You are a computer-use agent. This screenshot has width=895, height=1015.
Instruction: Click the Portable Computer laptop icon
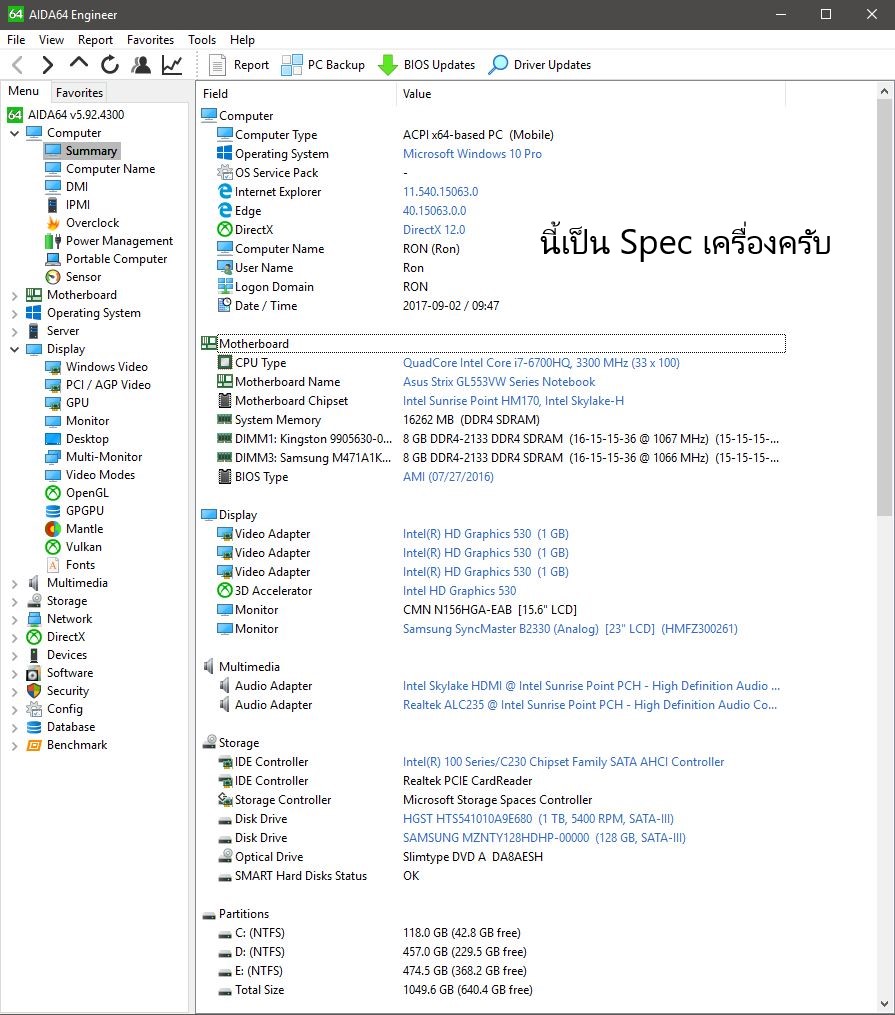[x=53, y=259]
